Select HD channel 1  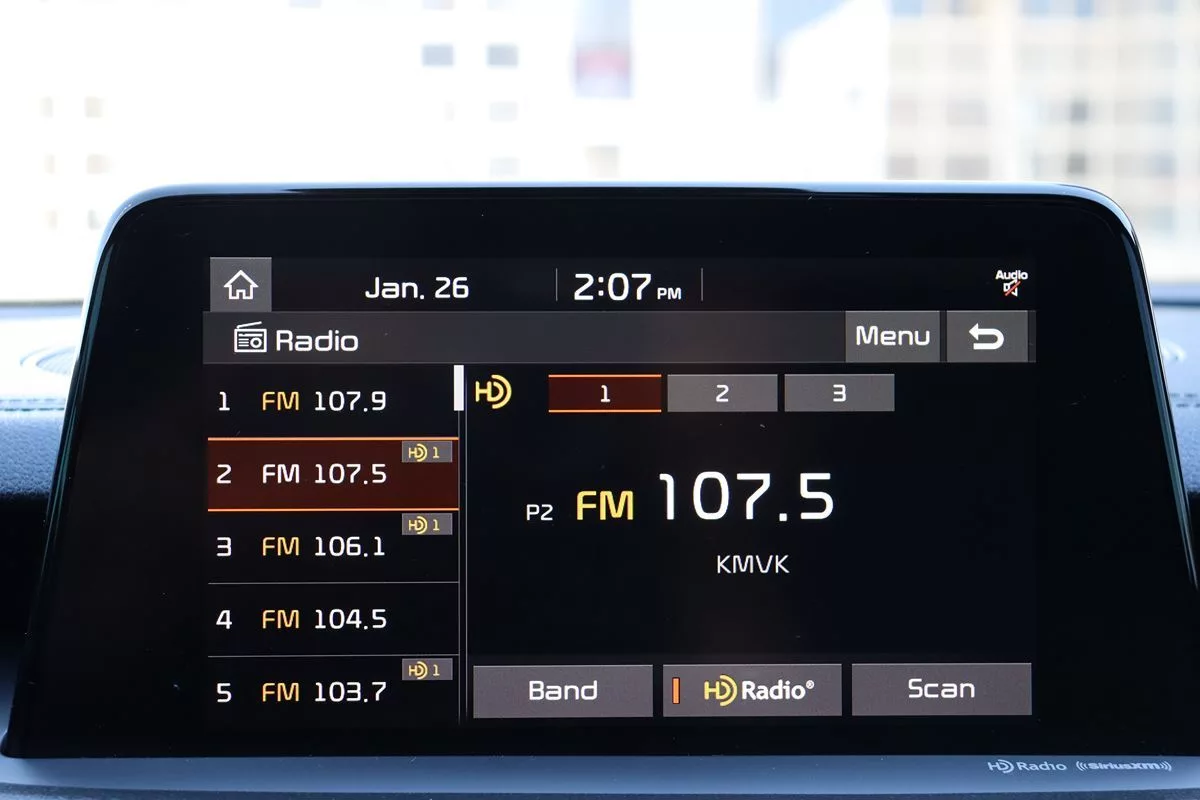point(604,394)
